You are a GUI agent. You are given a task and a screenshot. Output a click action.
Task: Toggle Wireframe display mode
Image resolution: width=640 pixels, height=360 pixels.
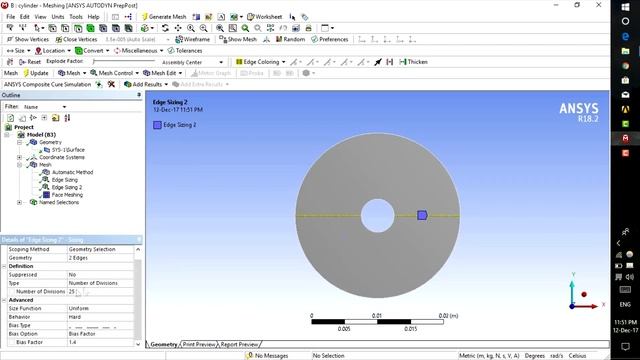pyautogui.click(x=192, y=39)
